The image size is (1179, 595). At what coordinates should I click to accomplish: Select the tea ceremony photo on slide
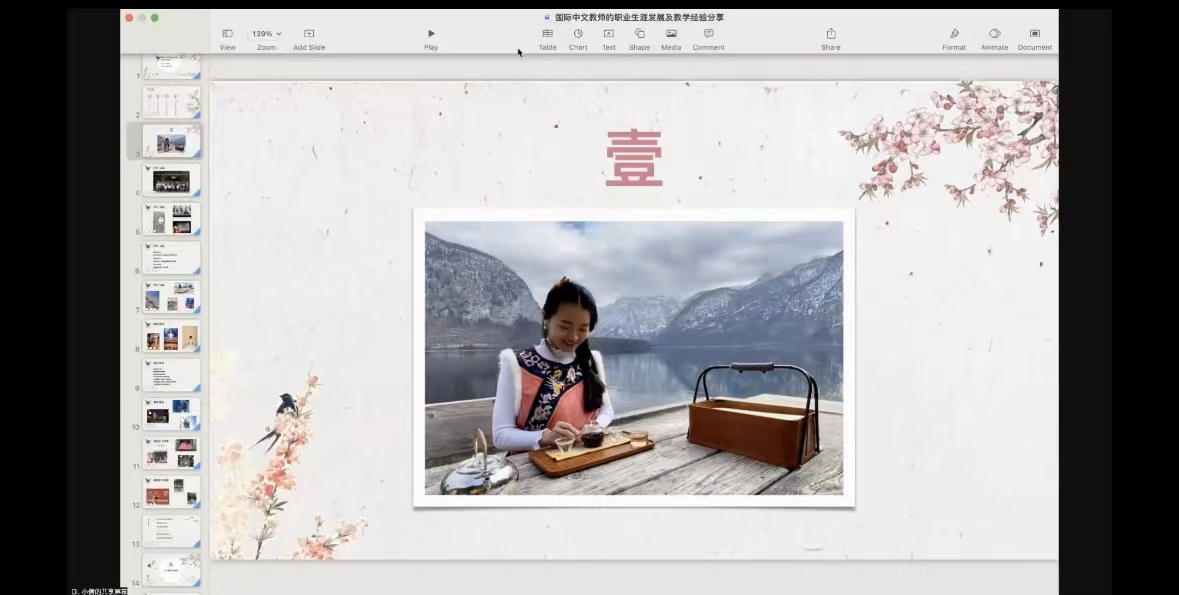633,358
